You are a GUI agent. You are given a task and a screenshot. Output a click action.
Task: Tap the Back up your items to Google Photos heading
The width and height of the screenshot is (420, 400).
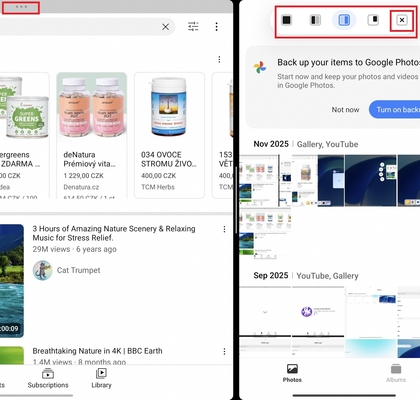point(349,62)
